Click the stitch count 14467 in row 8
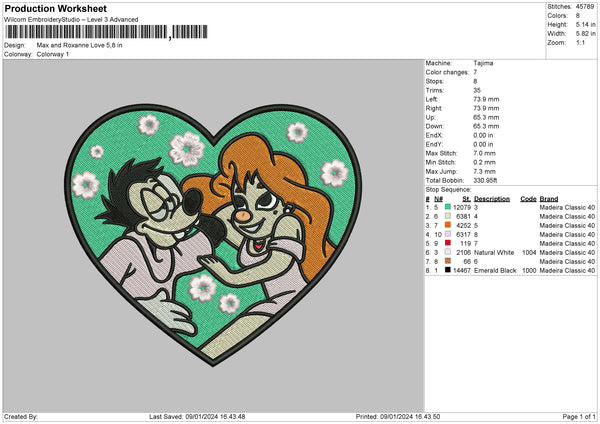 [462, 270]
